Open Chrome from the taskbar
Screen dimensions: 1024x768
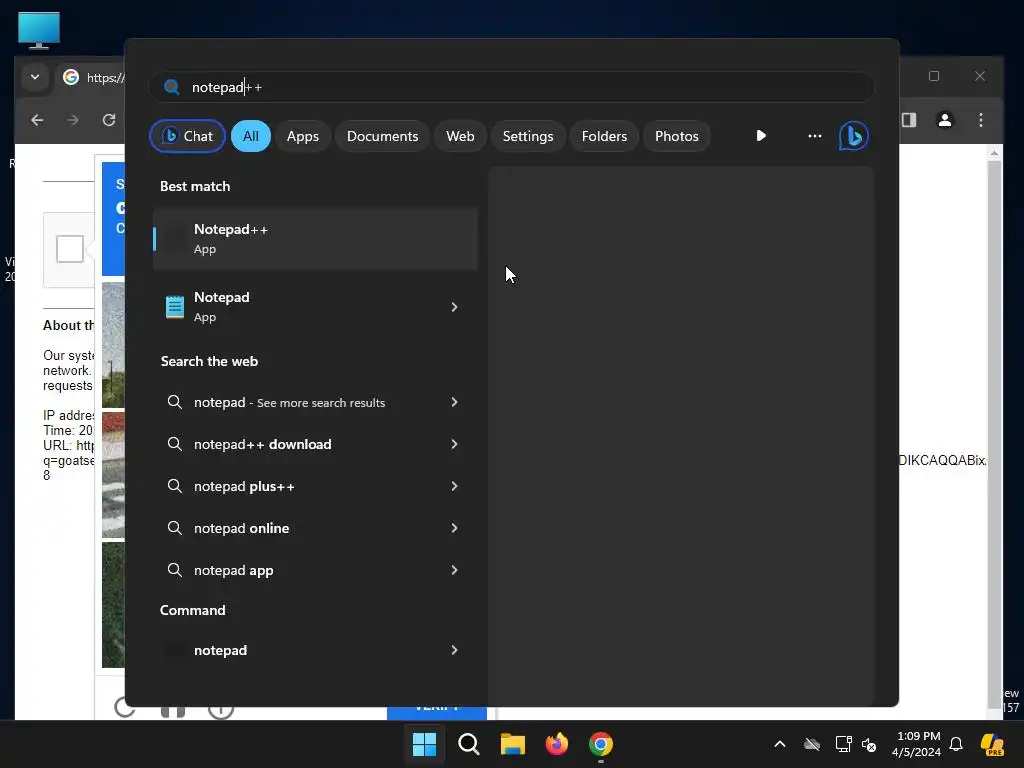coord(601,744)
